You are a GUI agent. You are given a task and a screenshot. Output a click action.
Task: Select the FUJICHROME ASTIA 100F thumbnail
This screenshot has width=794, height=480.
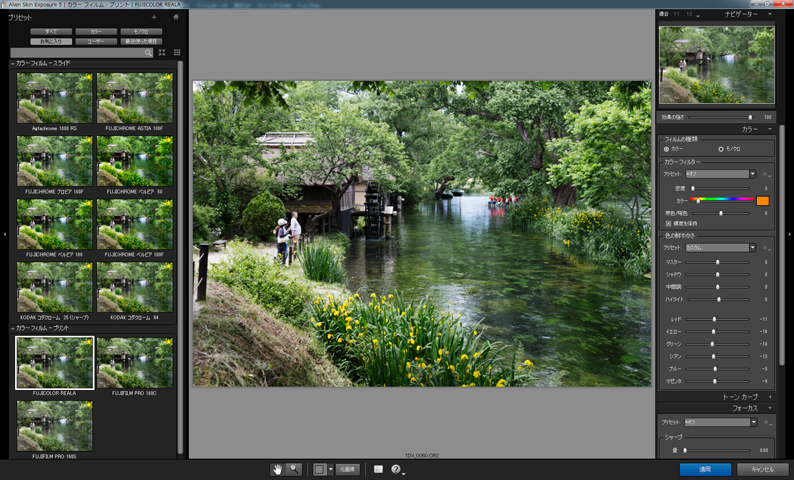coord(135,98)
